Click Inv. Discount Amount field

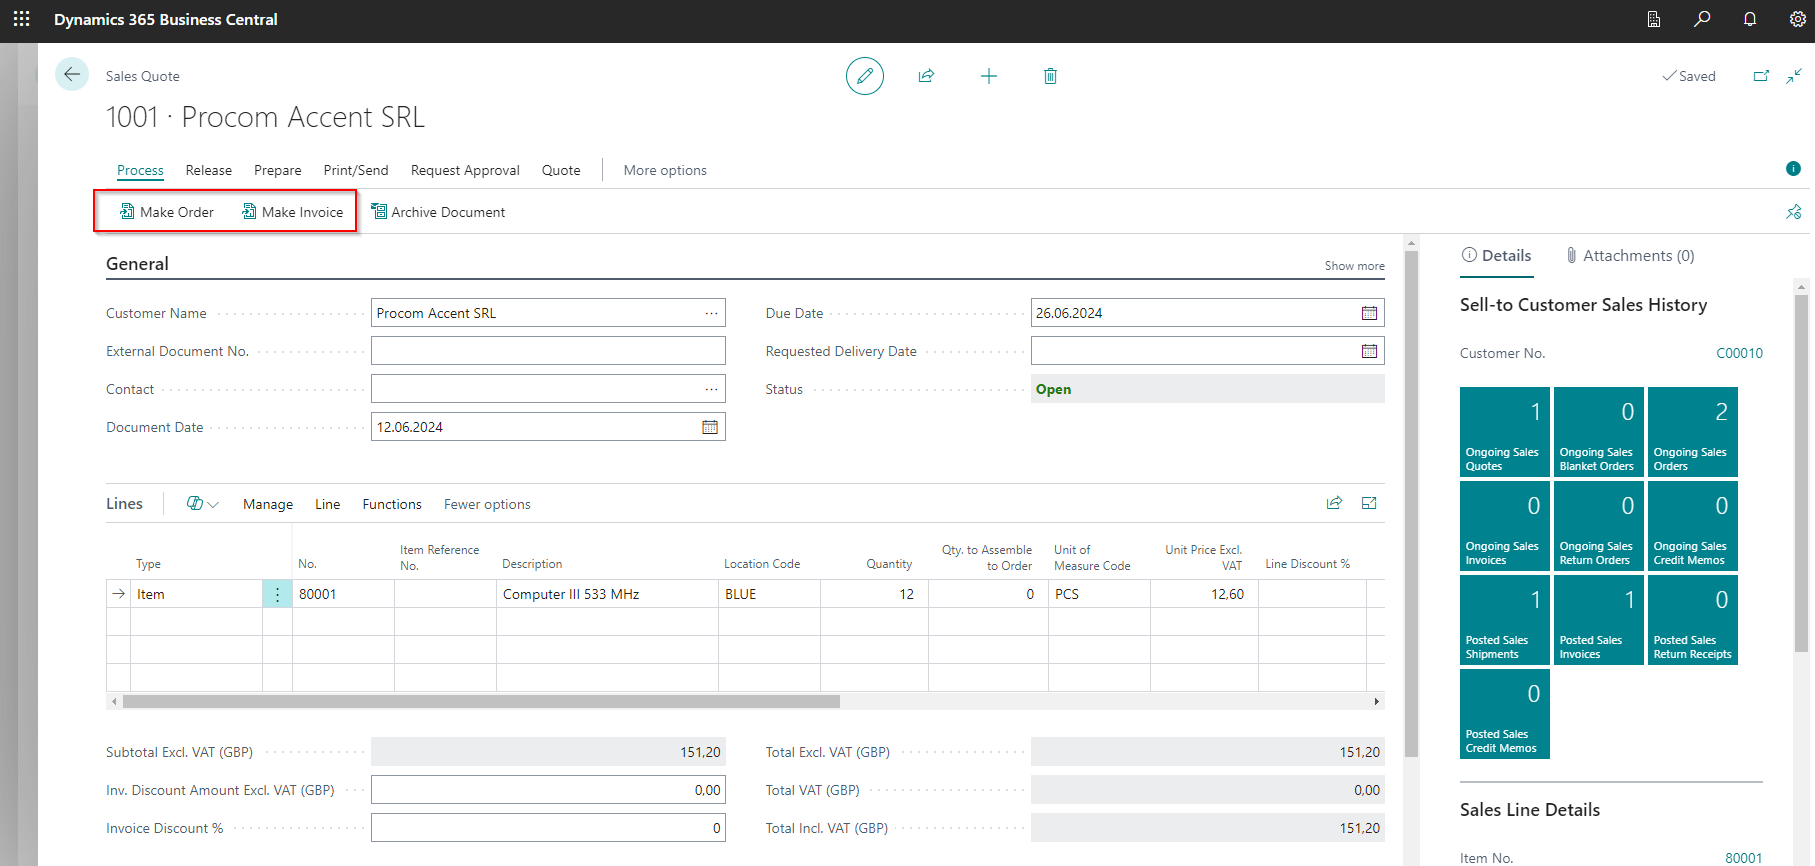click(548, 790)
